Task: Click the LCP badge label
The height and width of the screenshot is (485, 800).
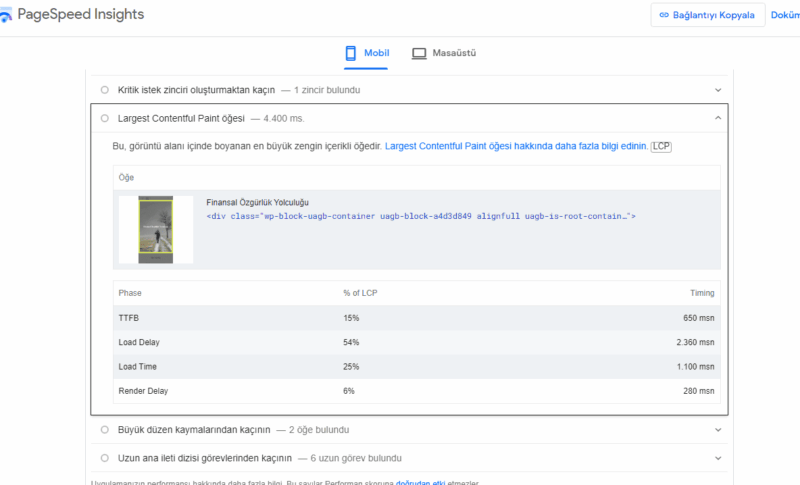Action: pos(661,146)
